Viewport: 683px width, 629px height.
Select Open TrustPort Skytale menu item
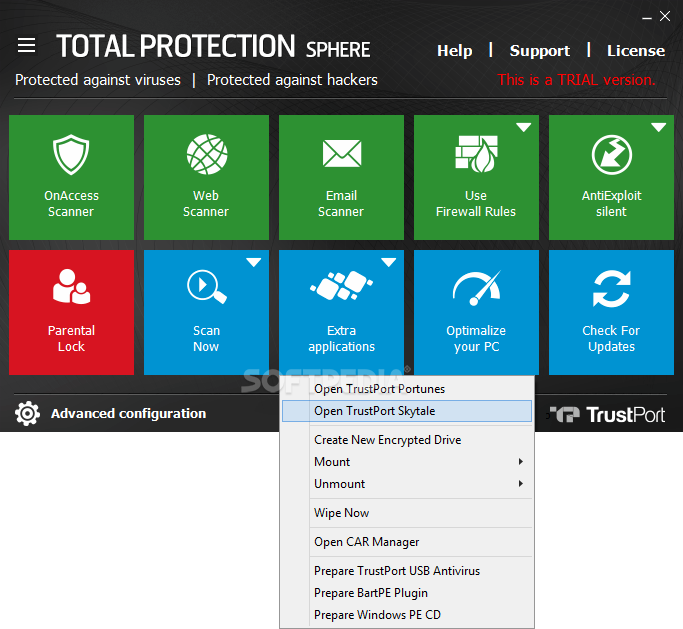point(407,411)
